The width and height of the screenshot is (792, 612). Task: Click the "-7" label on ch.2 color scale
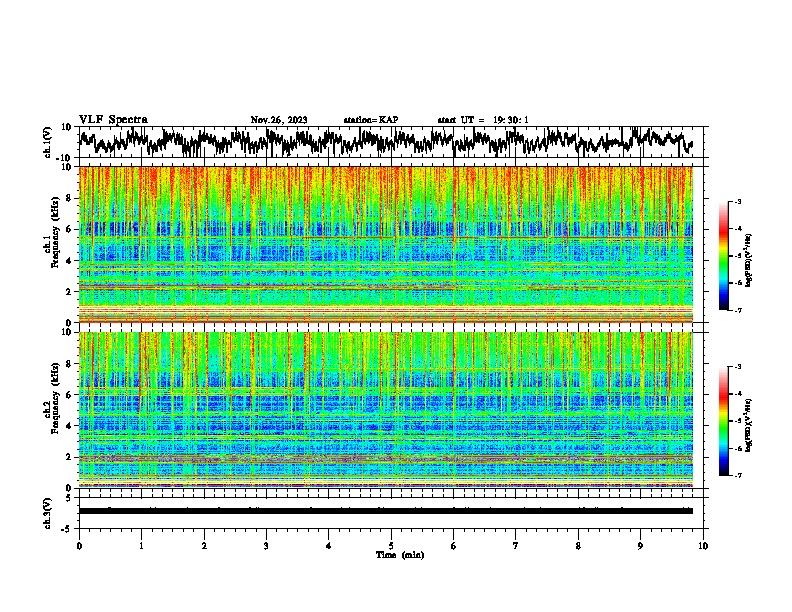738,475
